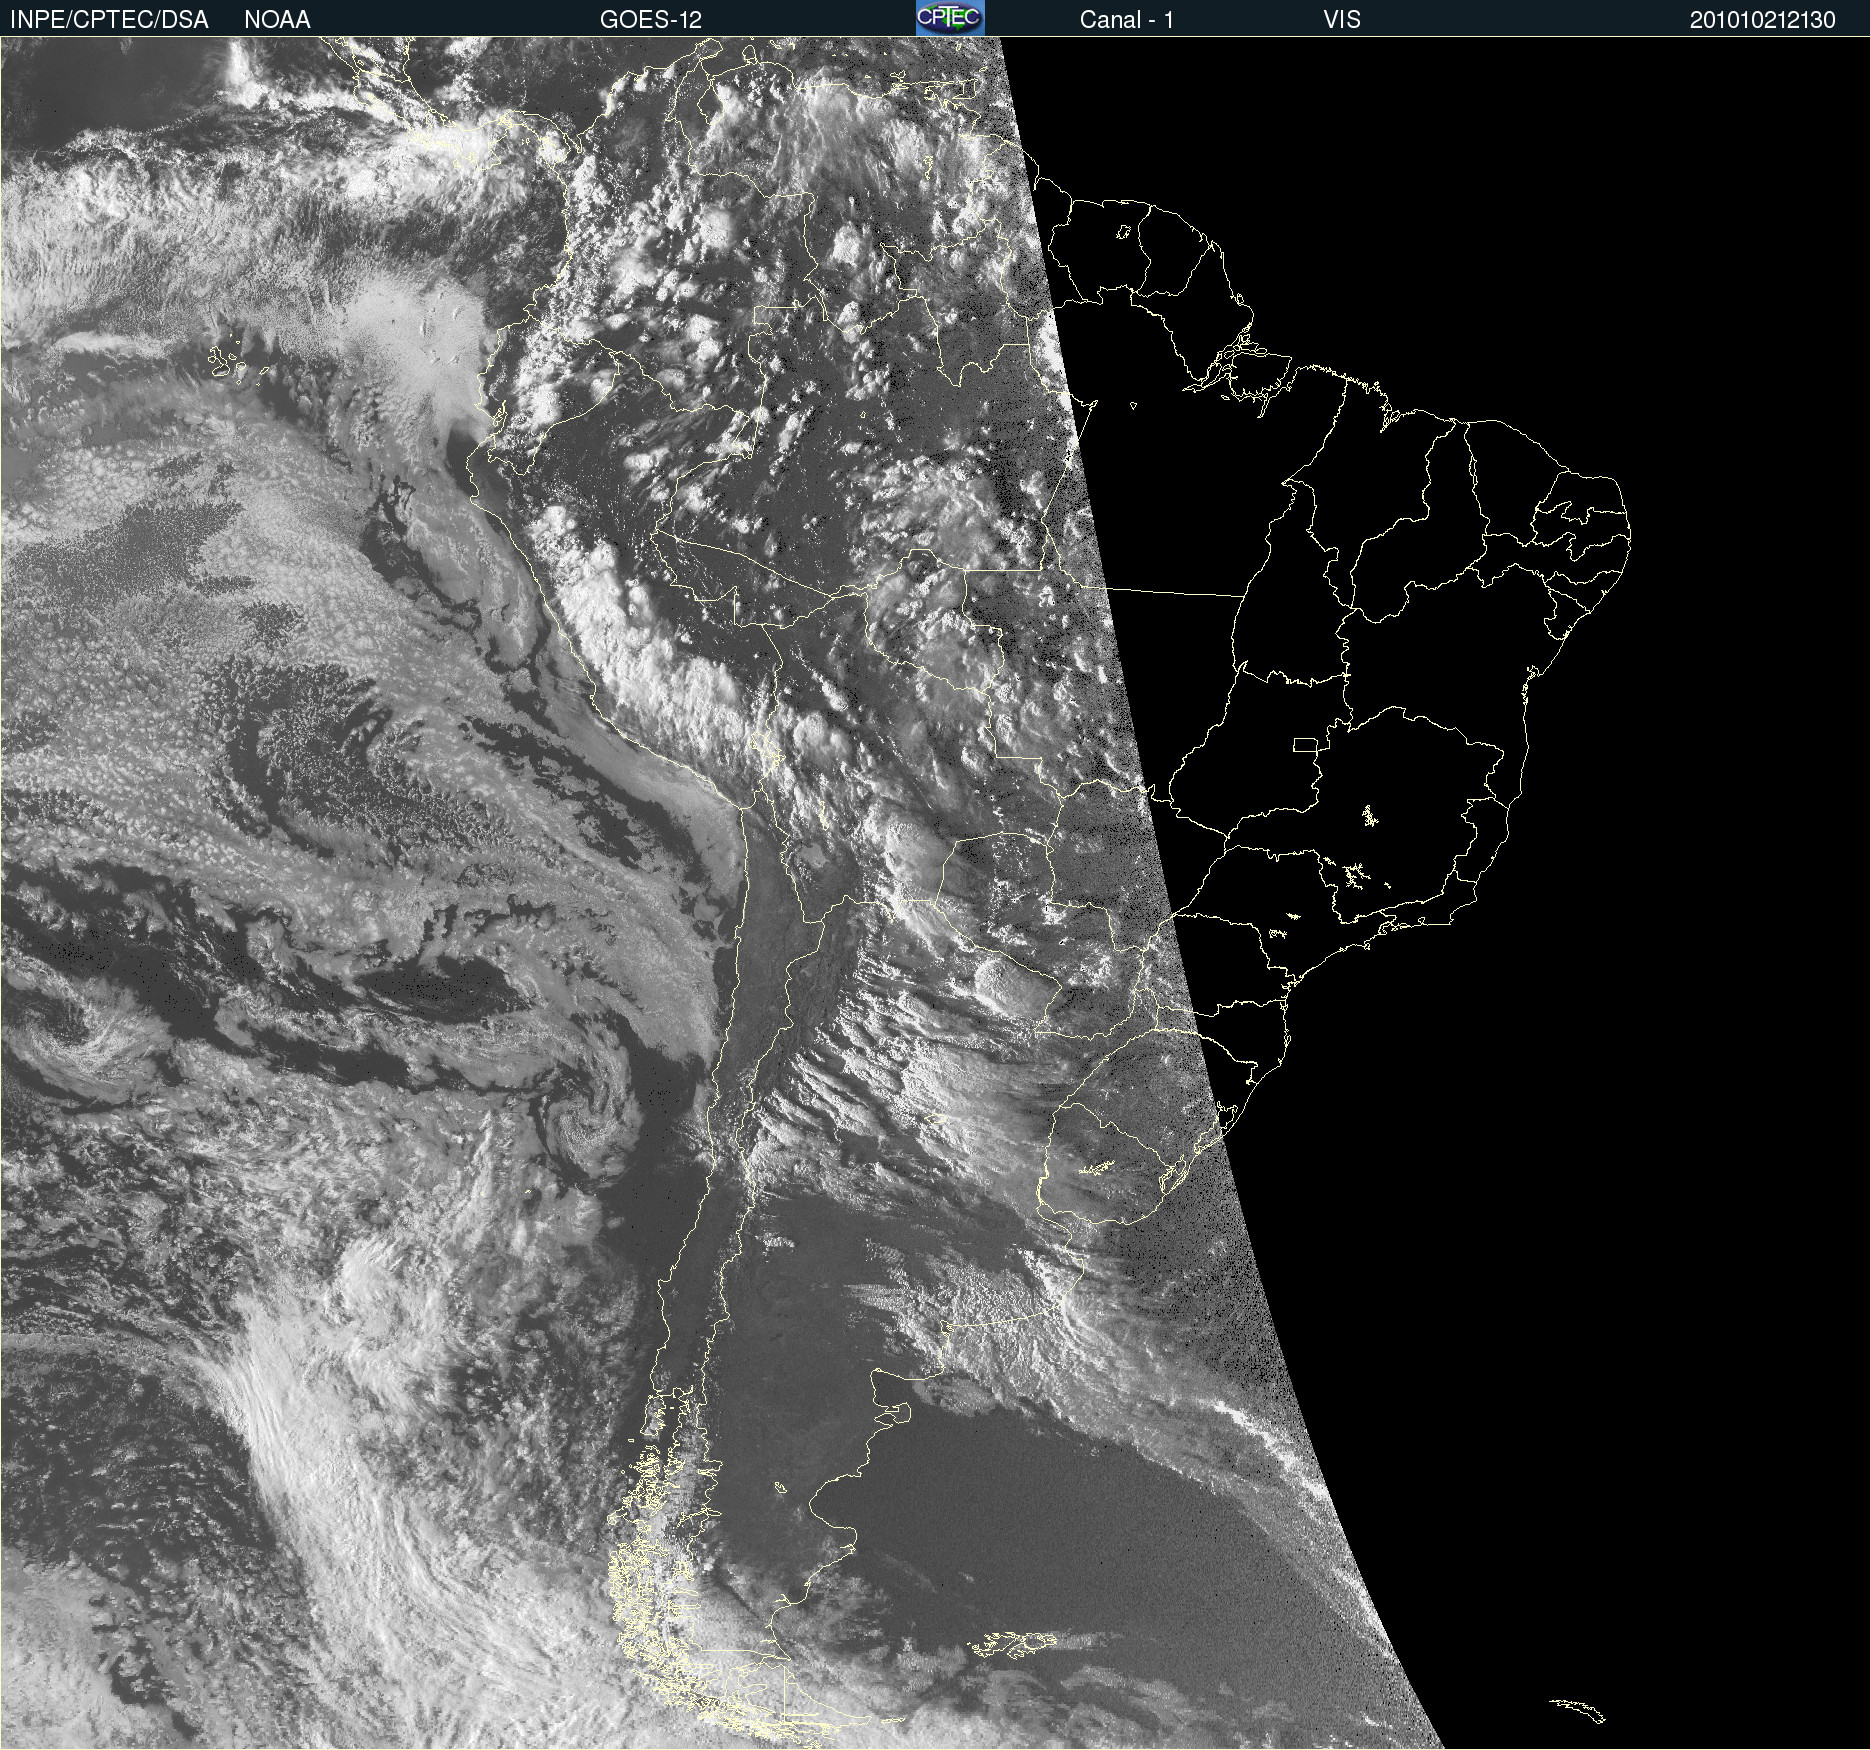
Task: Click the INPE/CPTEC/DSA header label
Action: [109, 20]
